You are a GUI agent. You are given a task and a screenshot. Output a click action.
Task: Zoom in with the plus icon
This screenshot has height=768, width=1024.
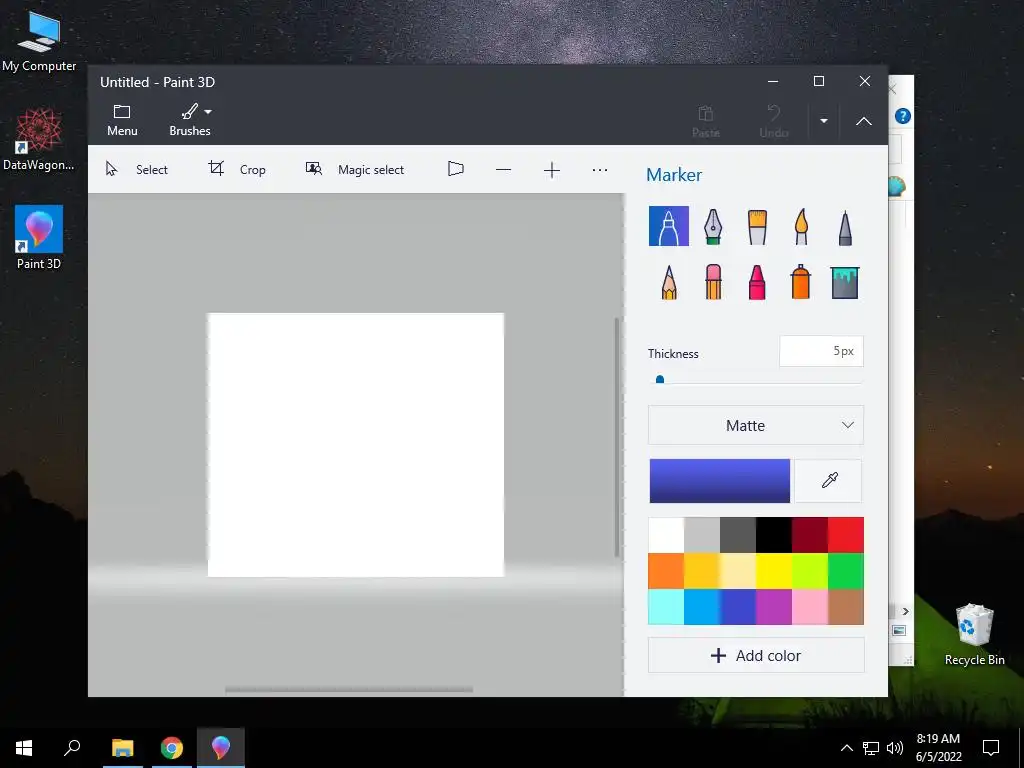[552, 170]
